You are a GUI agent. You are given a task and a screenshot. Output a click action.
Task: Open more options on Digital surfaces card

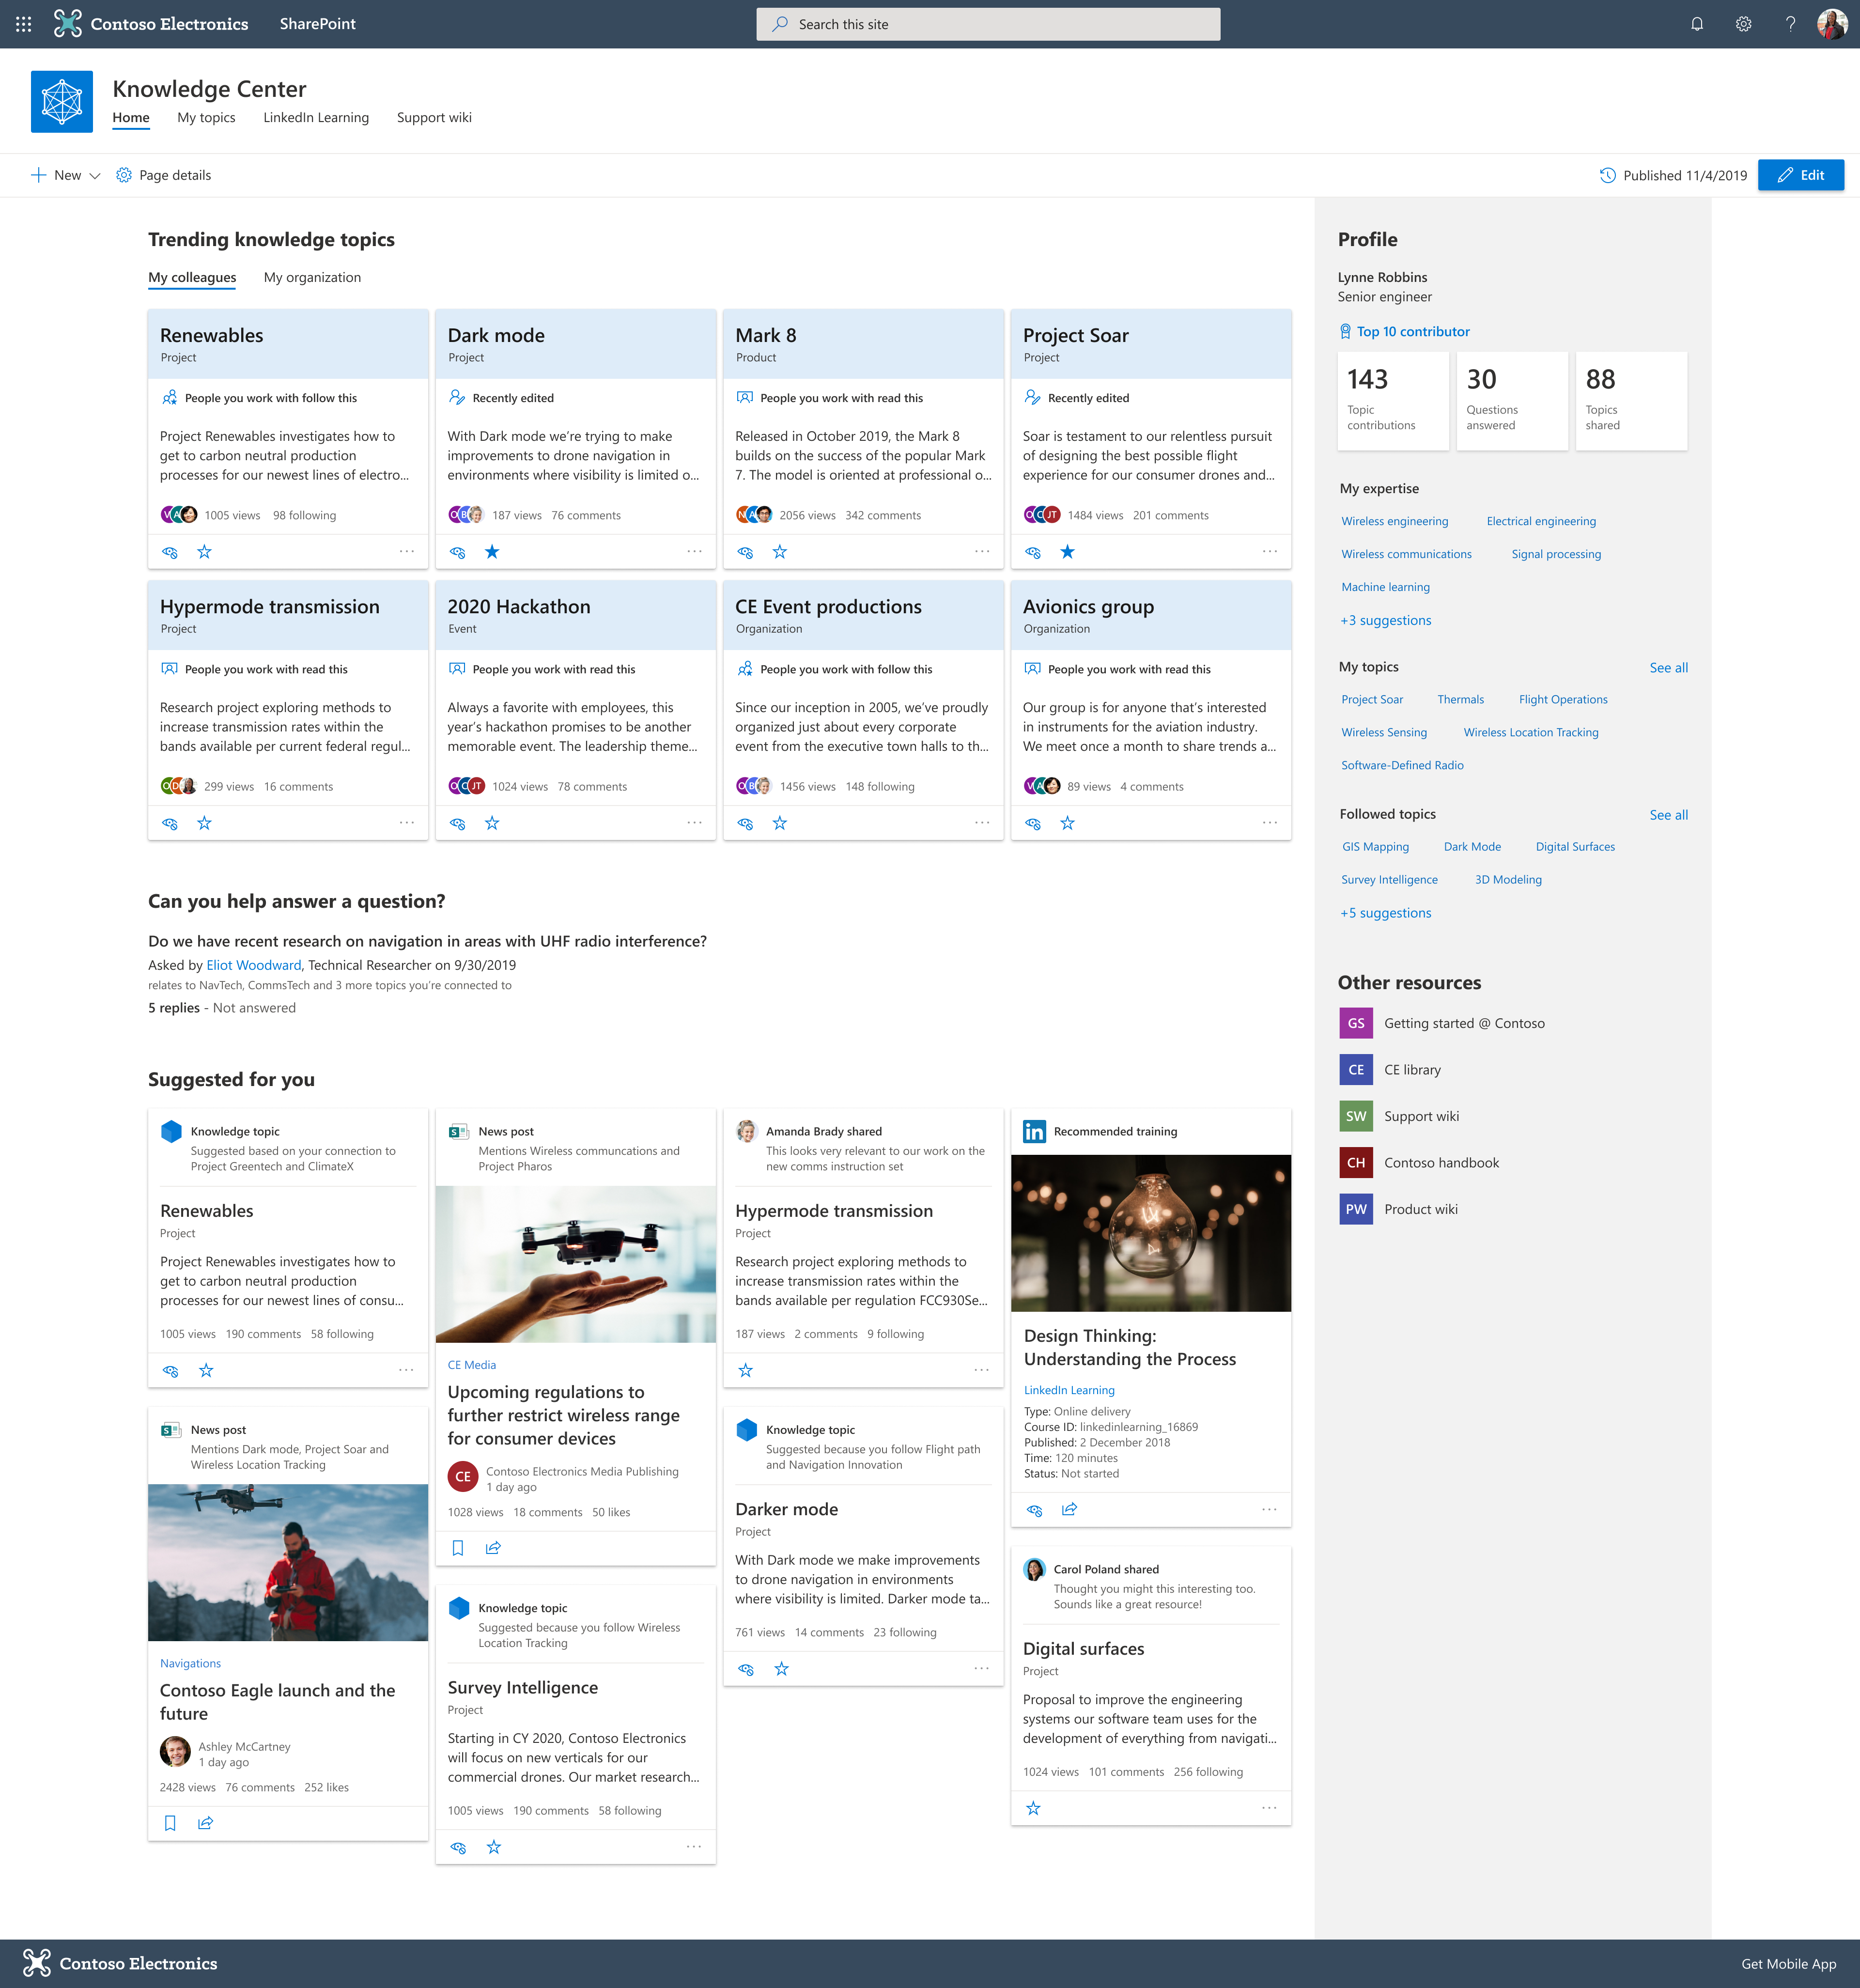click(1270, 1807)
